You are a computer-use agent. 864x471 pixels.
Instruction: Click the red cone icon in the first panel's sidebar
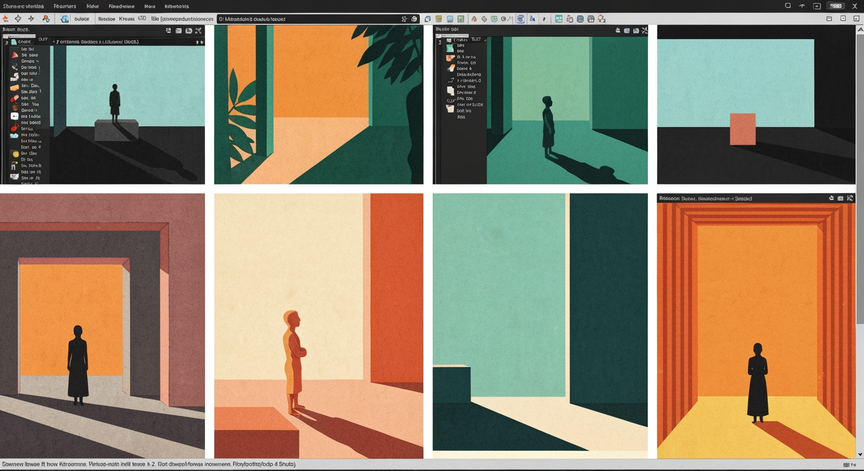coord(15,55)
